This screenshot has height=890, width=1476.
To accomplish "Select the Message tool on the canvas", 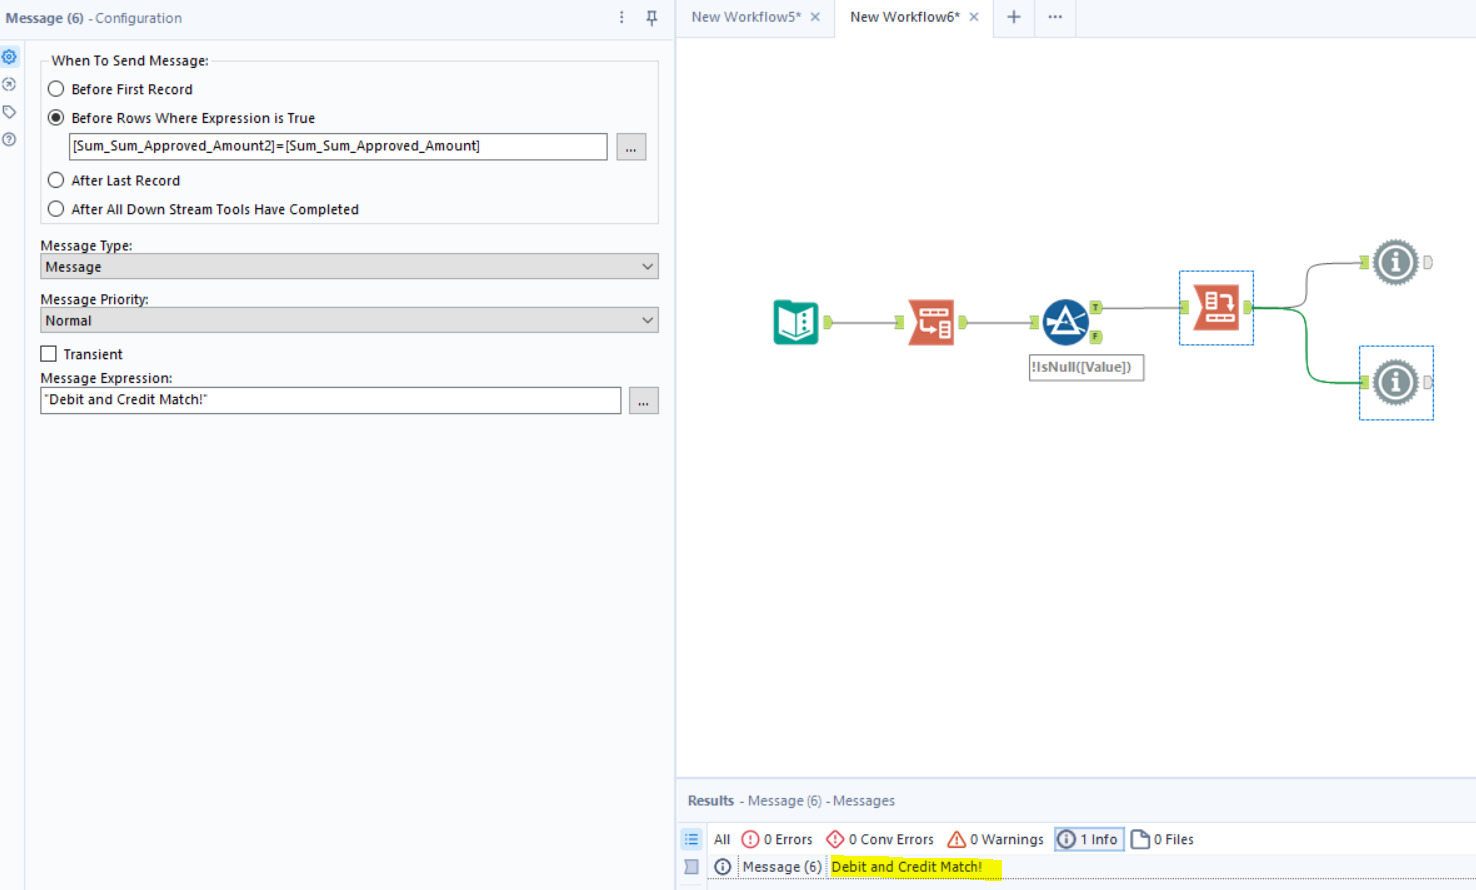I will (x=1216, y=308).
